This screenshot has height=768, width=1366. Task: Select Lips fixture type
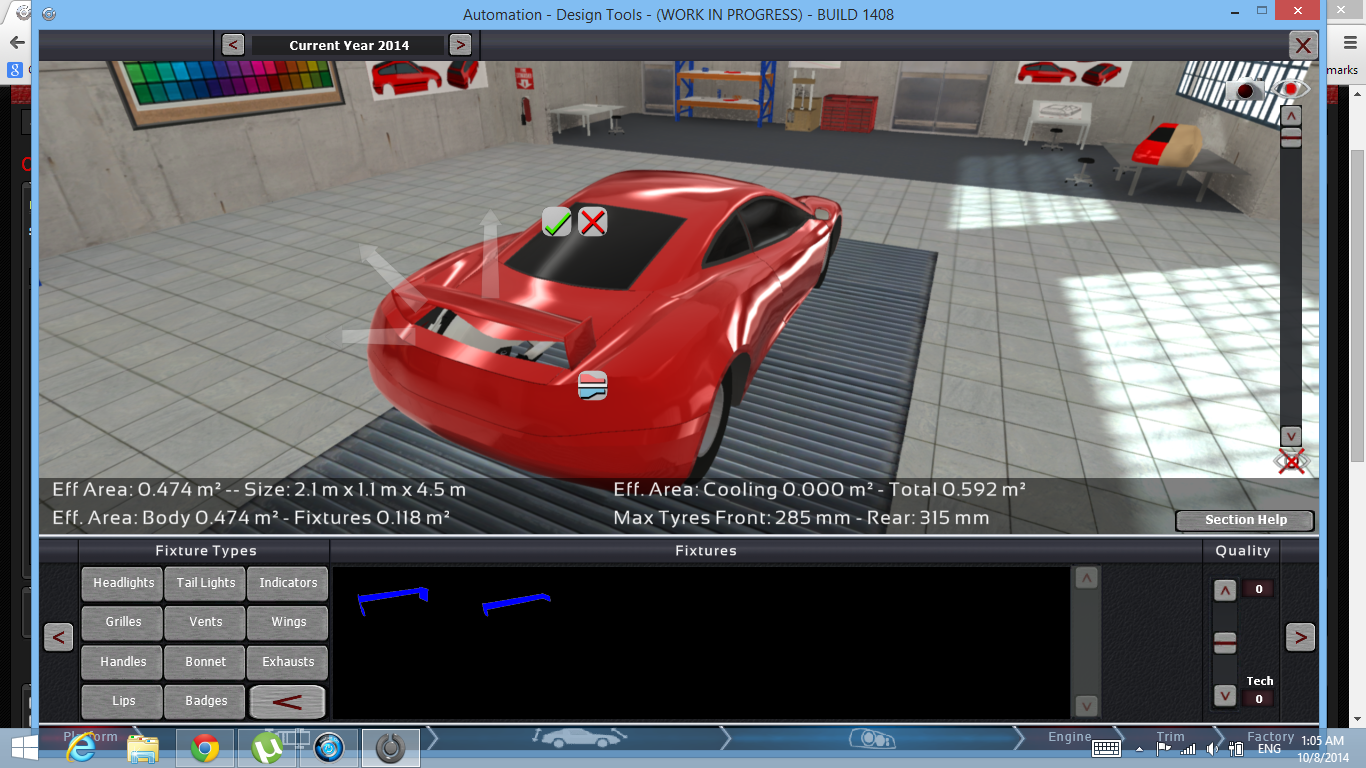[x=124, y=701]
